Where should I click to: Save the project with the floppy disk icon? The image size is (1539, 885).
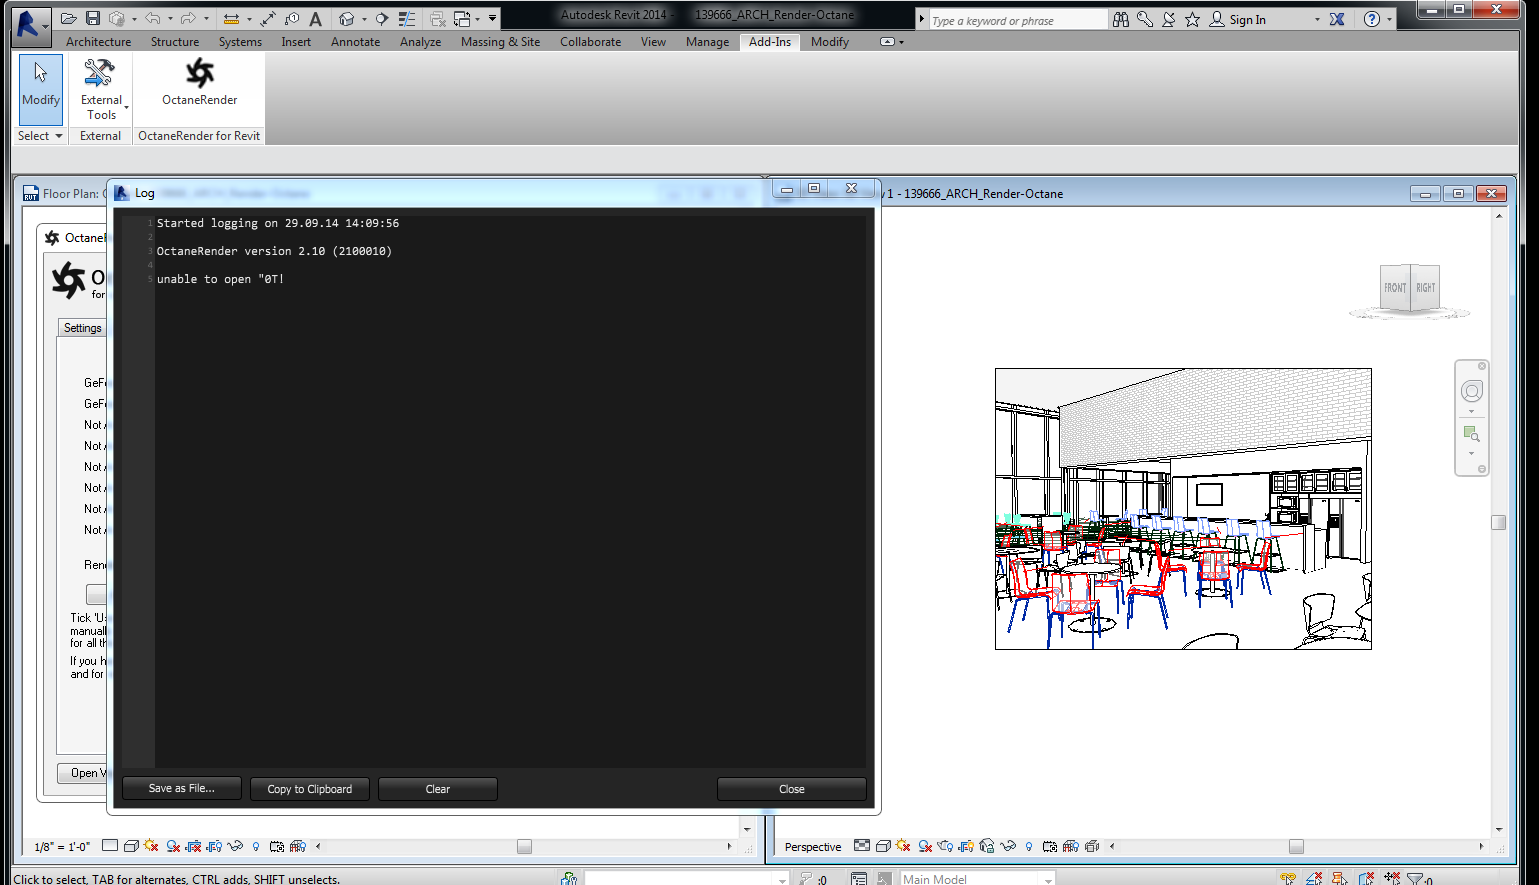(92, 18)
